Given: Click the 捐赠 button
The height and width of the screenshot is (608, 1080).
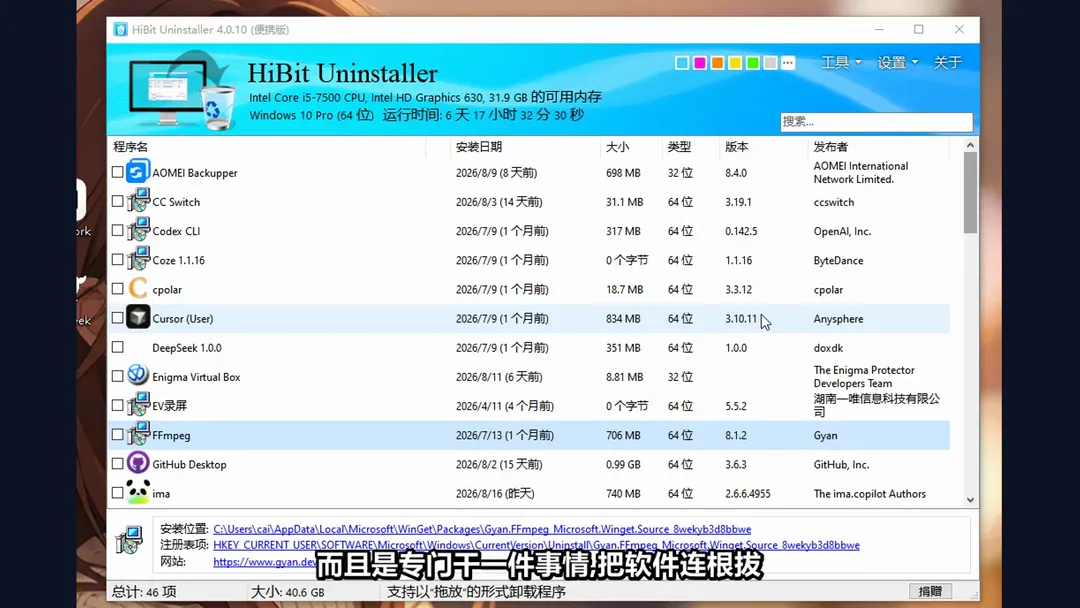Looking at the screenshot, I should [x=930, y=591].
